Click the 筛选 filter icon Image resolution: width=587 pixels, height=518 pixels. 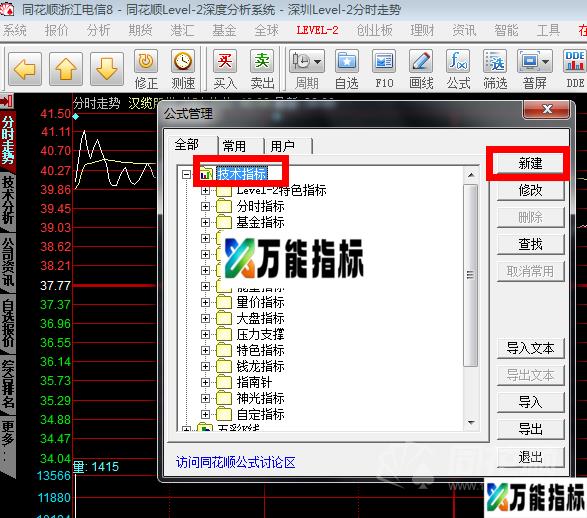tap(495, 70)
